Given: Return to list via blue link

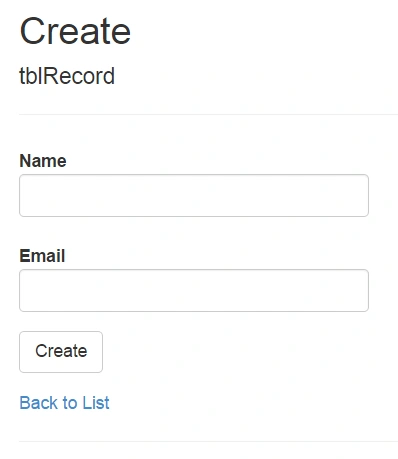Looking at the screenshot, I should (64, 403).
